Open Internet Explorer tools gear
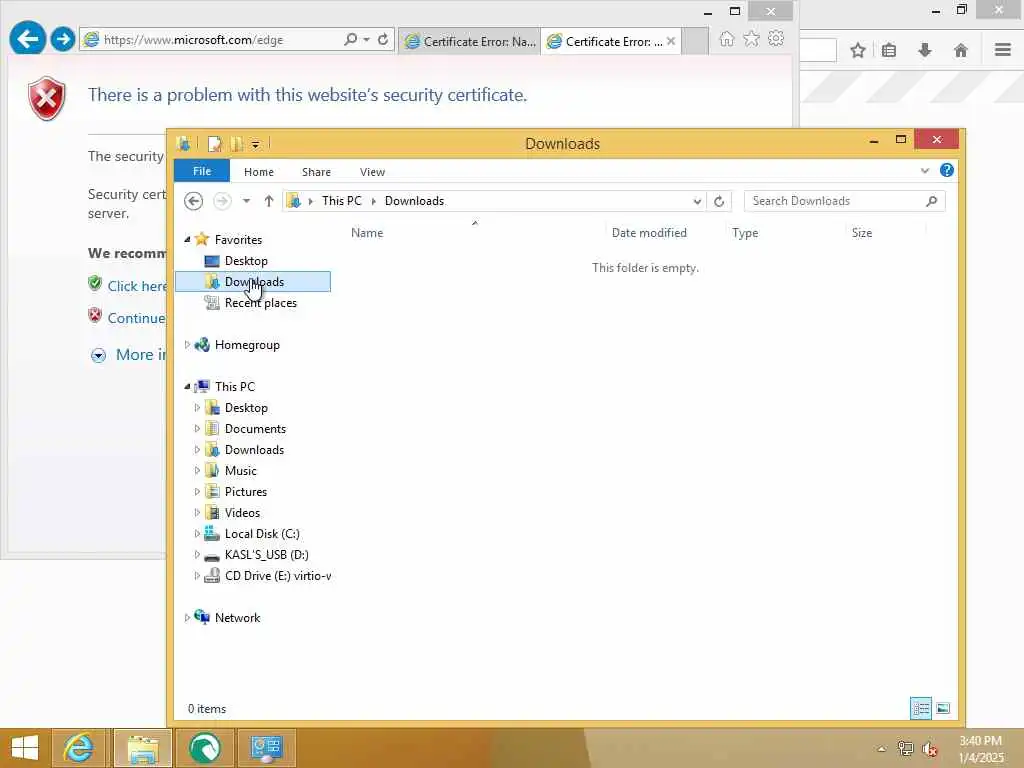 click(776, 39)
